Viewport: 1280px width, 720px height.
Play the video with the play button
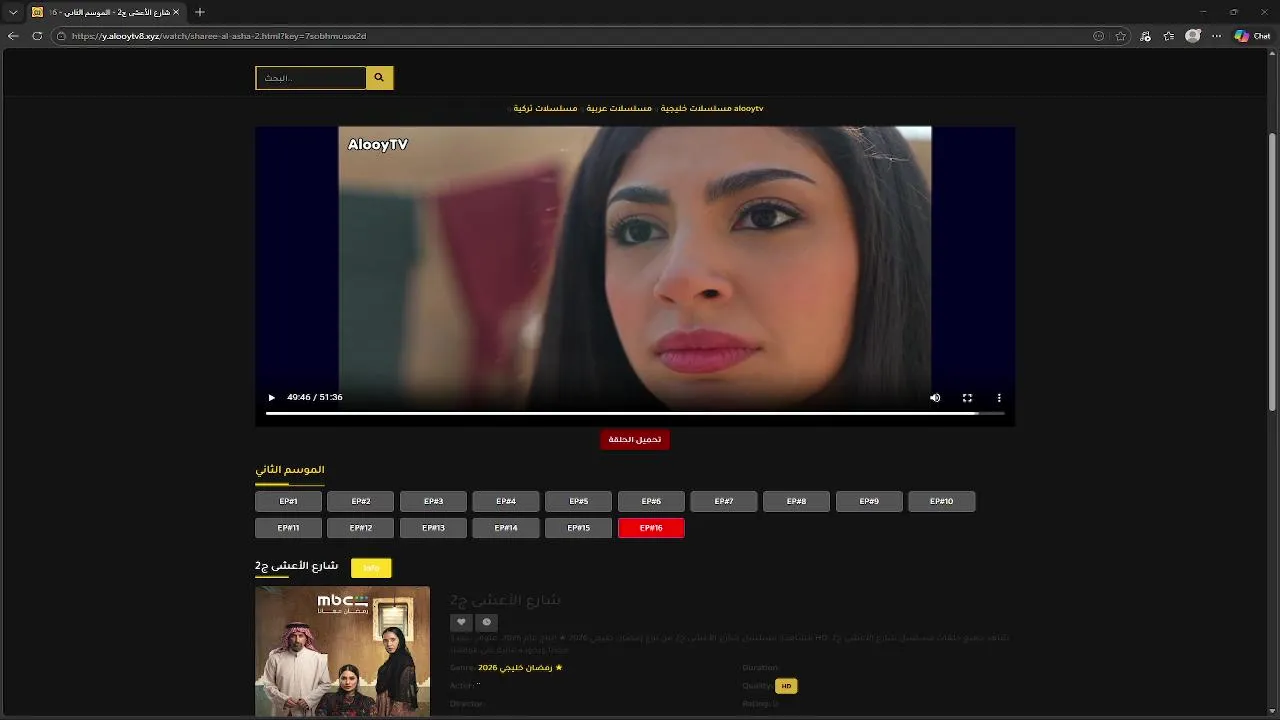271,398
